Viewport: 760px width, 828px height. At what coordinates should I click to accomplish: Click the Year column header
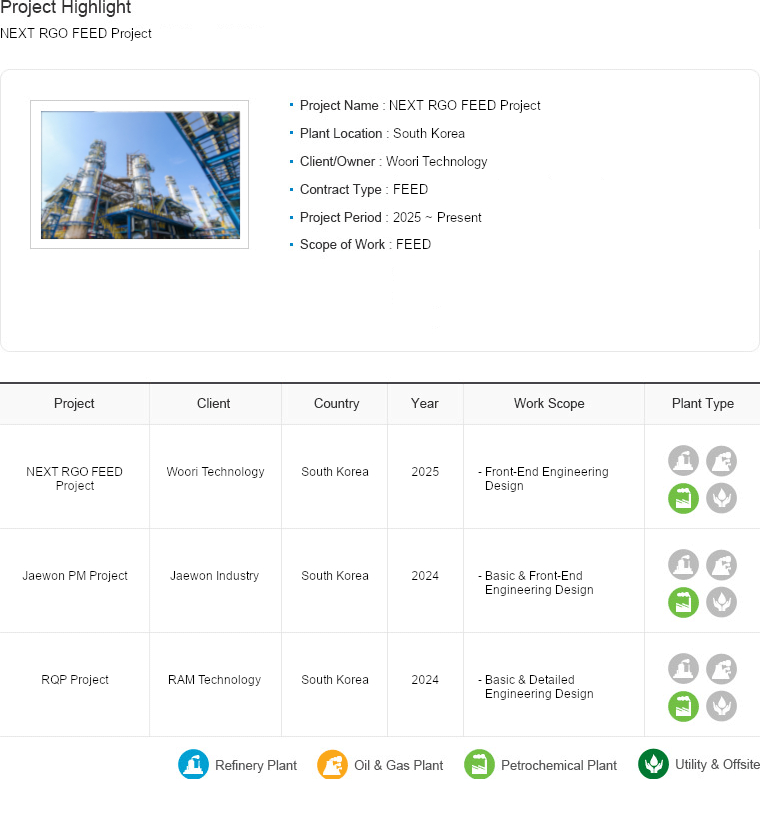425,404
